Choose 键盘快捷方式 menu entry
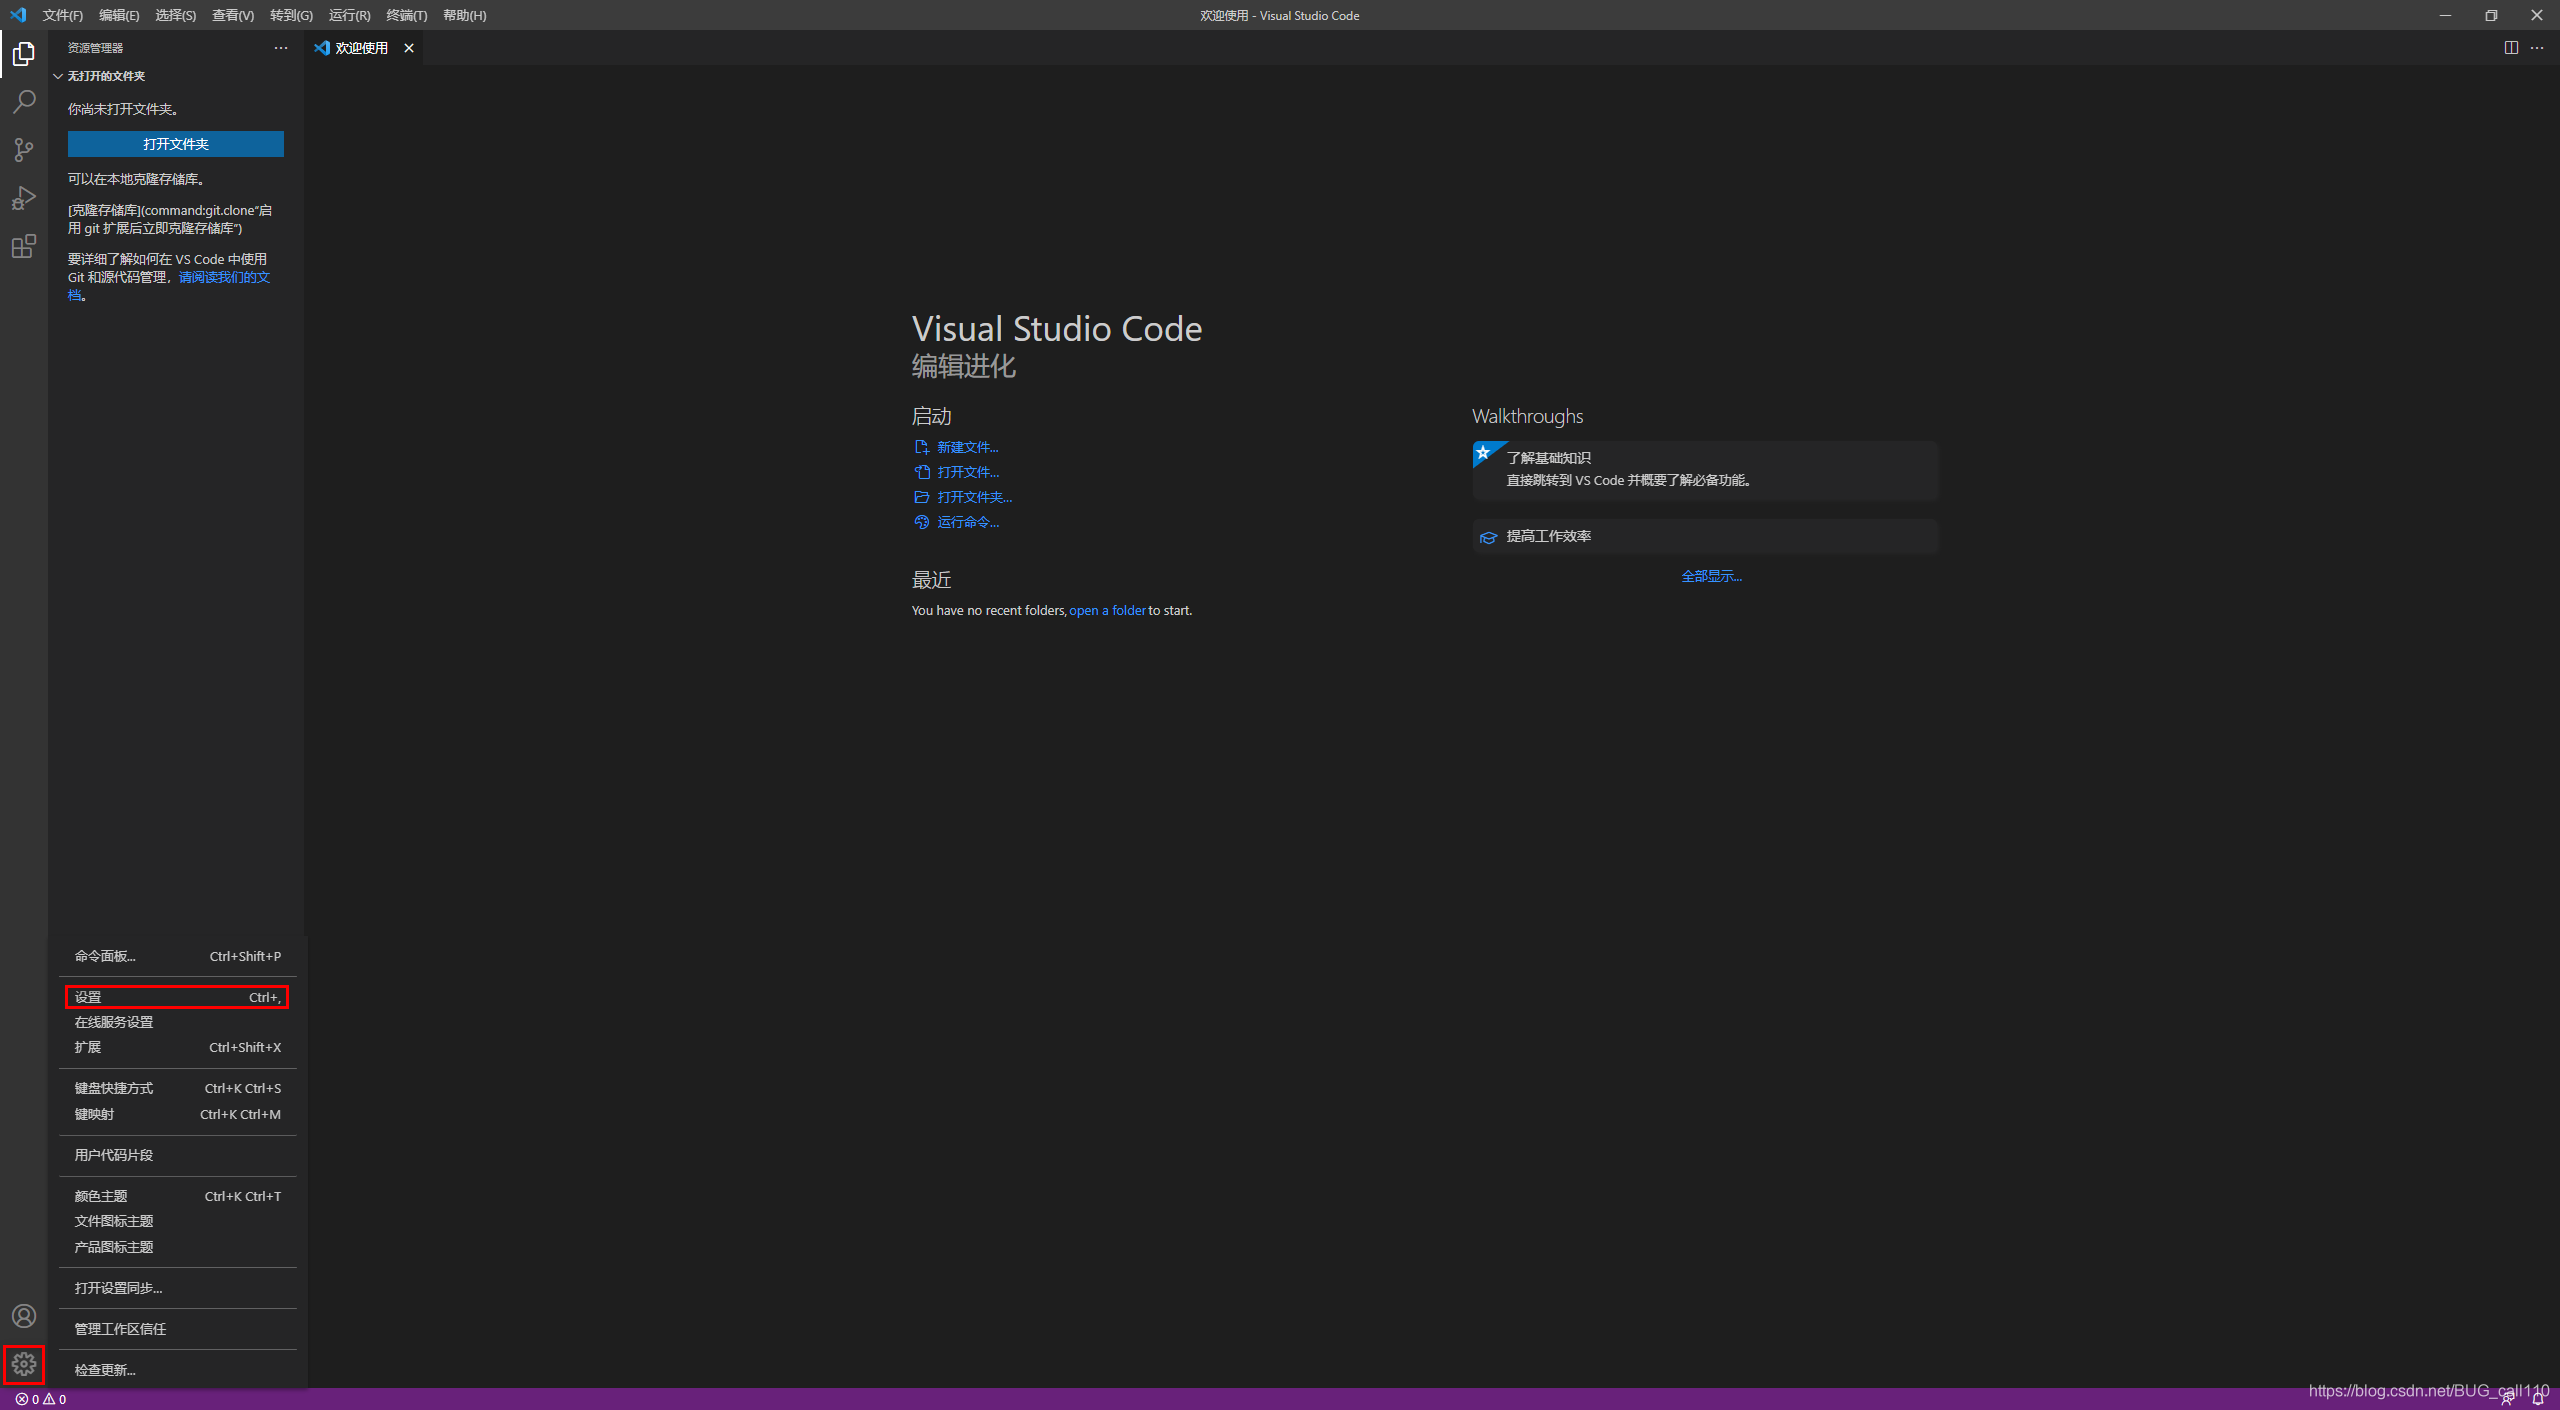 (178, 1088)
